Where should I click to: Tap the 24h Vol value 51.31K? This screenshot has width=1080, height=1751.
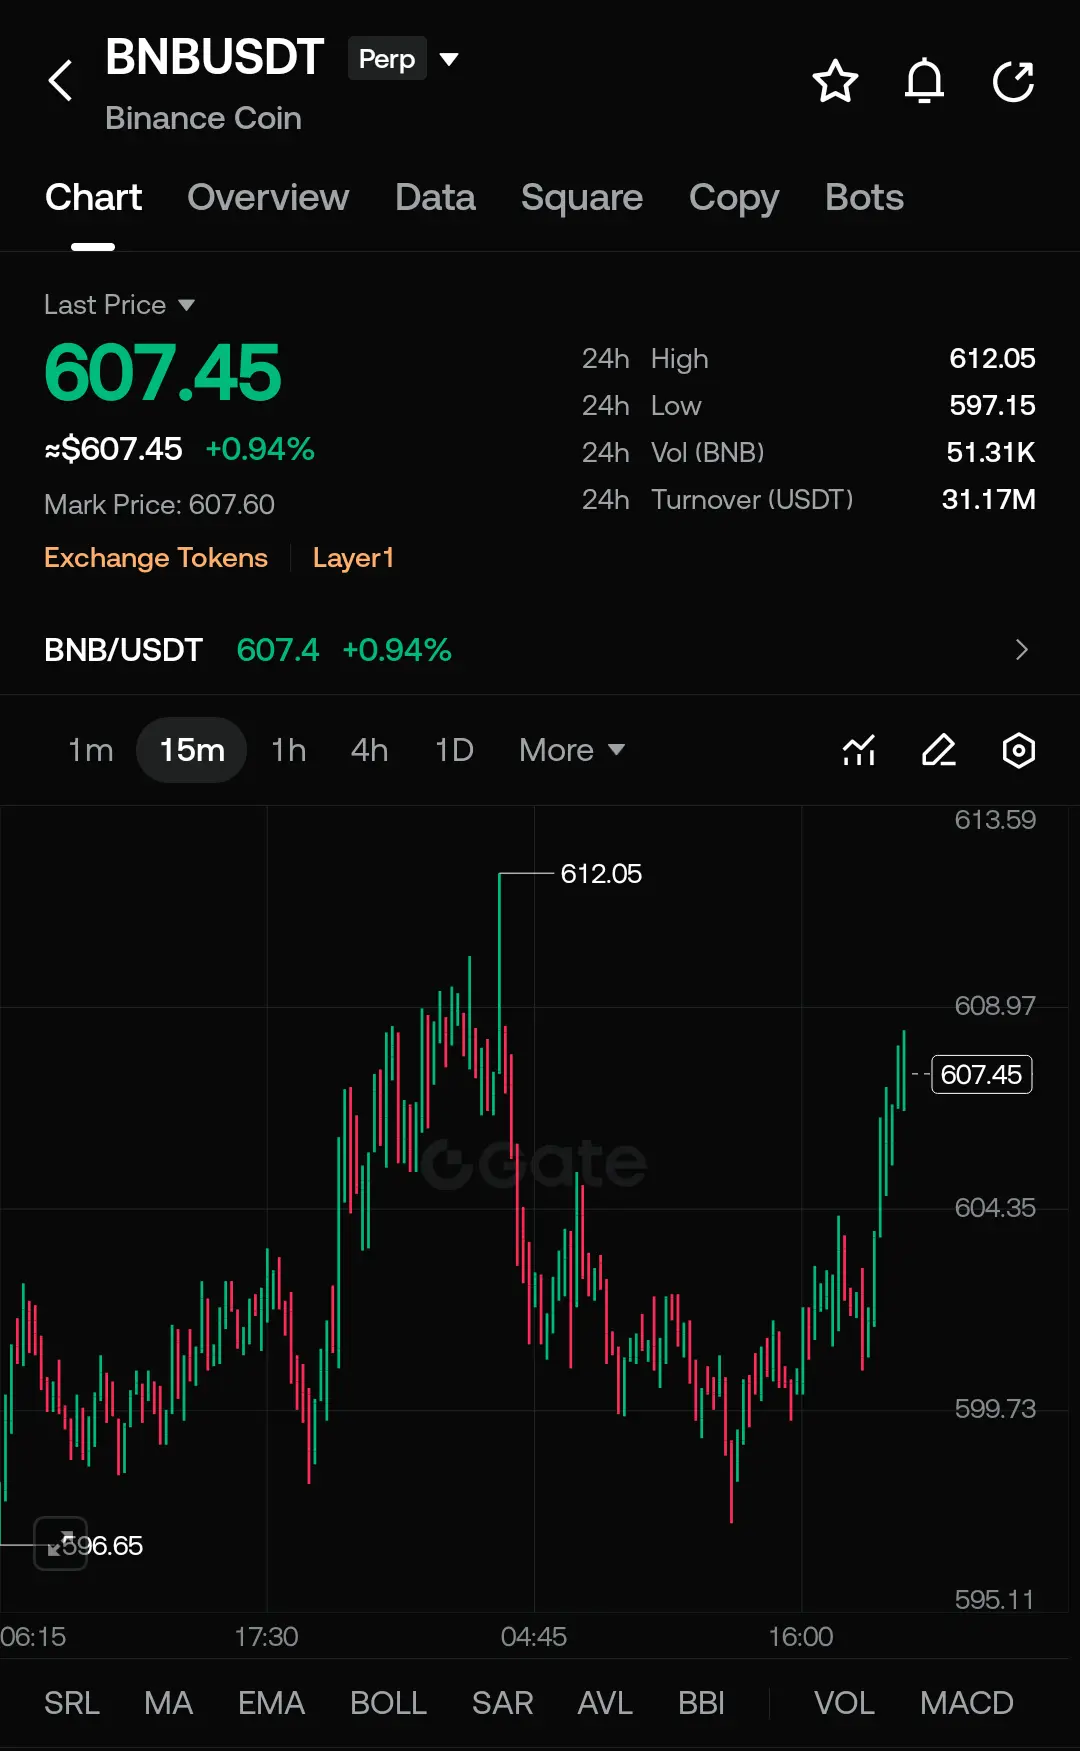[990, 452]
